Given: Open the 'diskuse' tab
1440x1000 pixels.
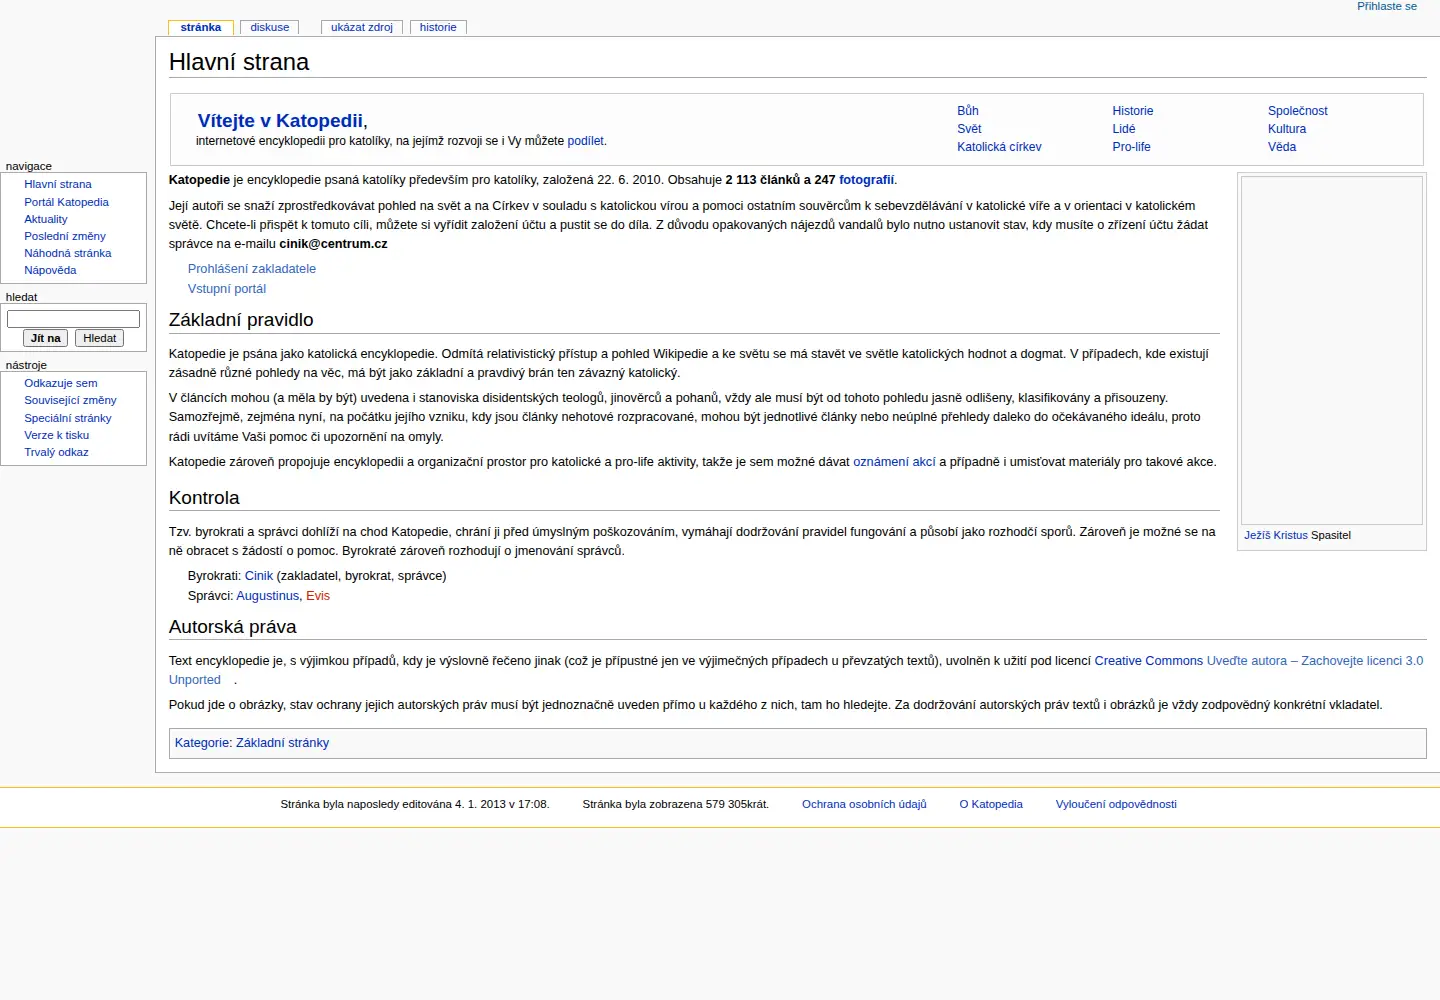Looking at the screenshot, I should [270, 27].
